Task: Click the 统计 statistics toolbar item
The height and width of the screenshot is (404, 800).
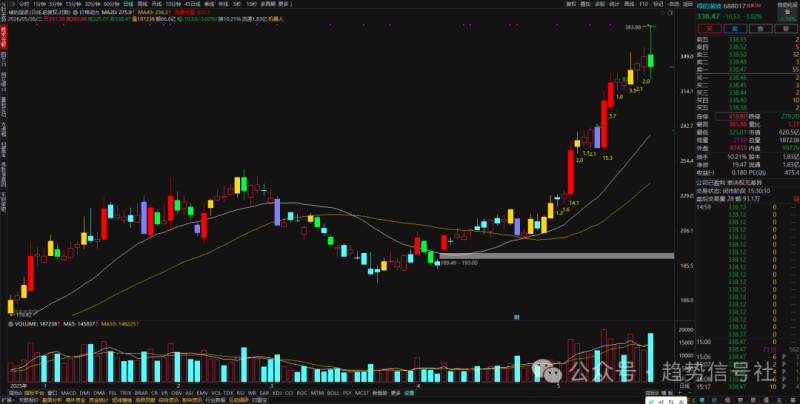Action: click(614, 4)
